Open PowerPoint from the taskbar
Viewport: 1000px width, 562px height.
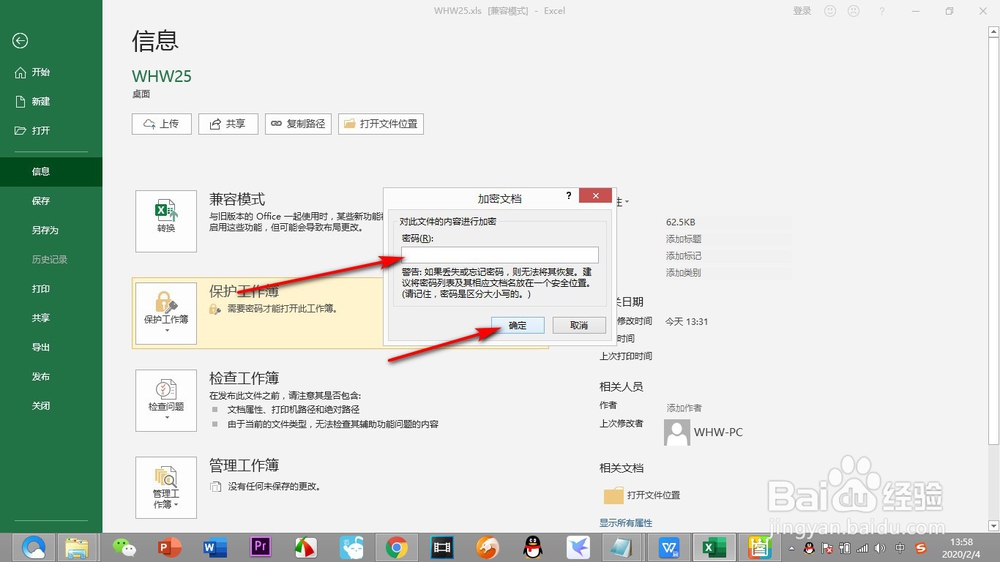pos(169,547)
